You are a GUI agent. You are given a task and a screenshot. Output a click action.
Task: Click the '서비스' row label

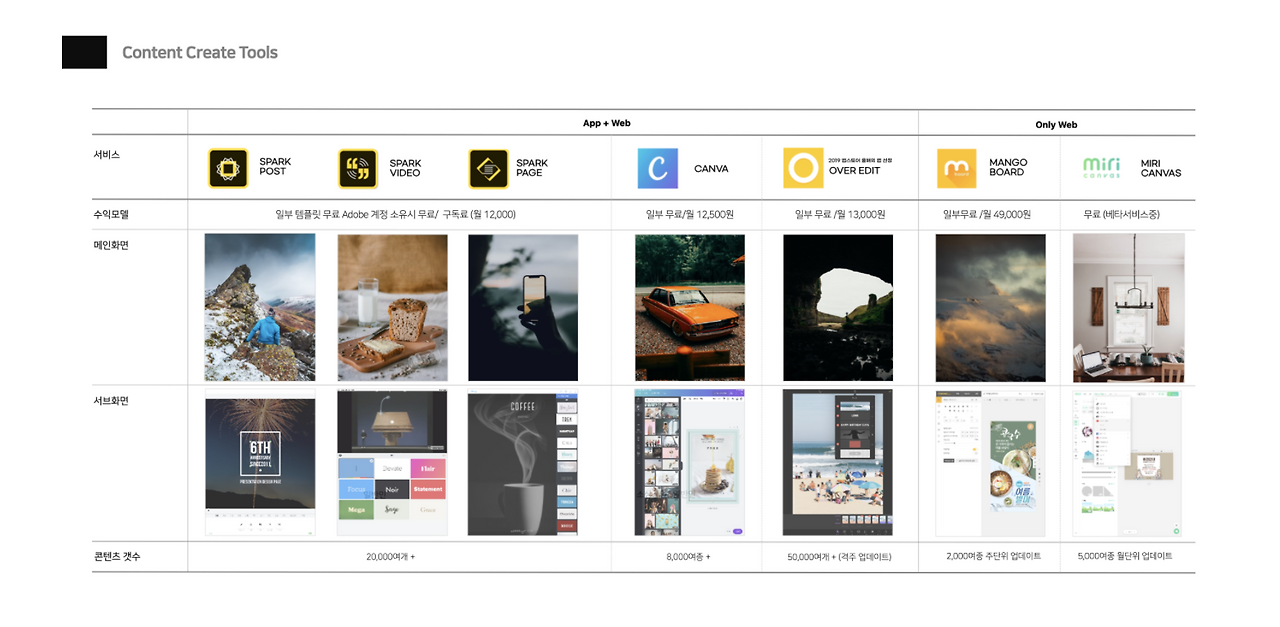(107, 155)
